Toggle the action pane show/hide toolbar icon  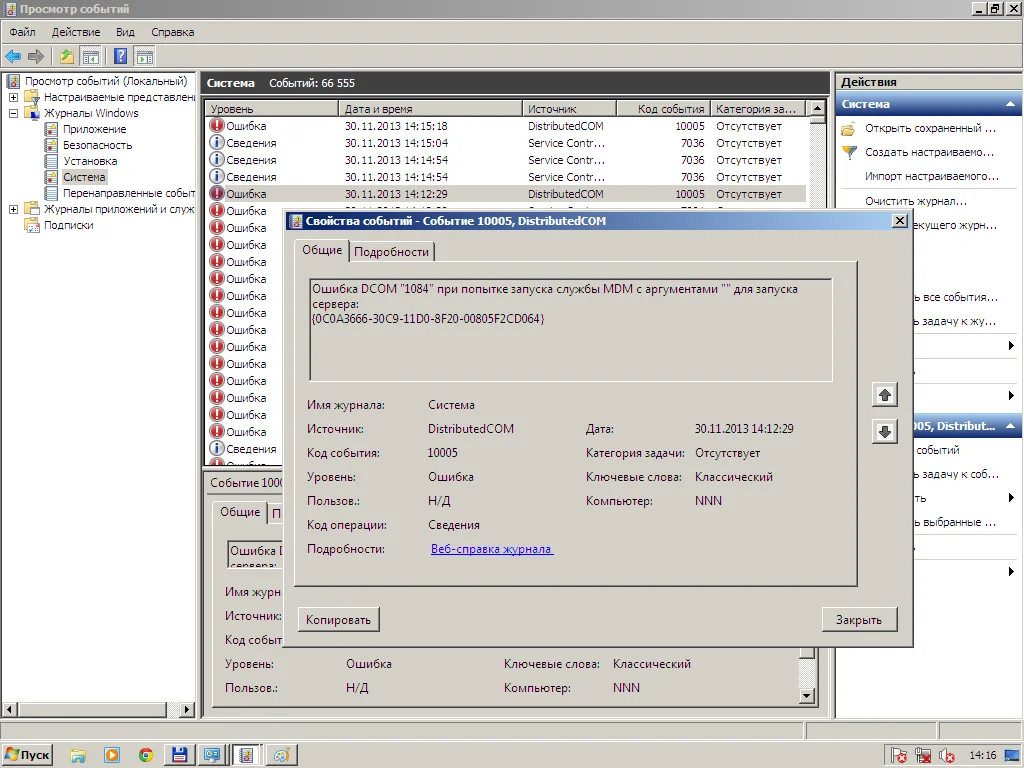tap(145, 56)
